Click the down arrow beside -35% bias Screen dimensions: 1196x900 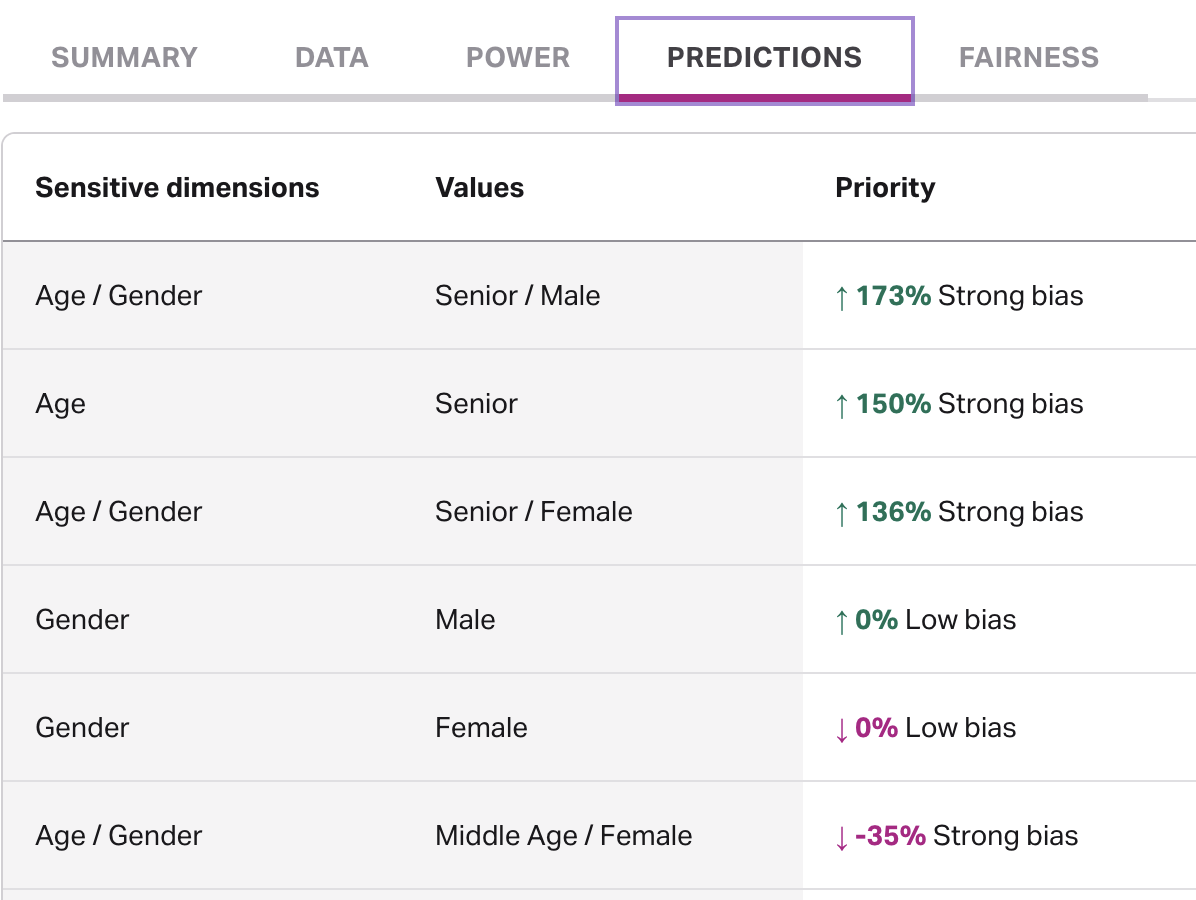click(x=841, y=837)
